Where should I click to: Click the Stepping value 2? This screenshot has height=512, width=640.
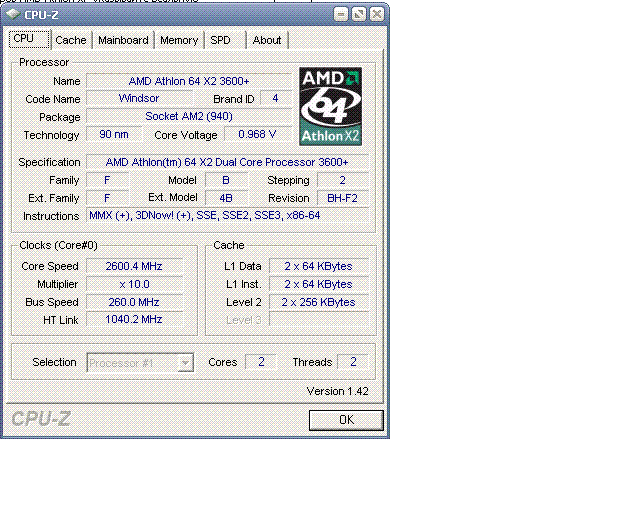point(342,180)
